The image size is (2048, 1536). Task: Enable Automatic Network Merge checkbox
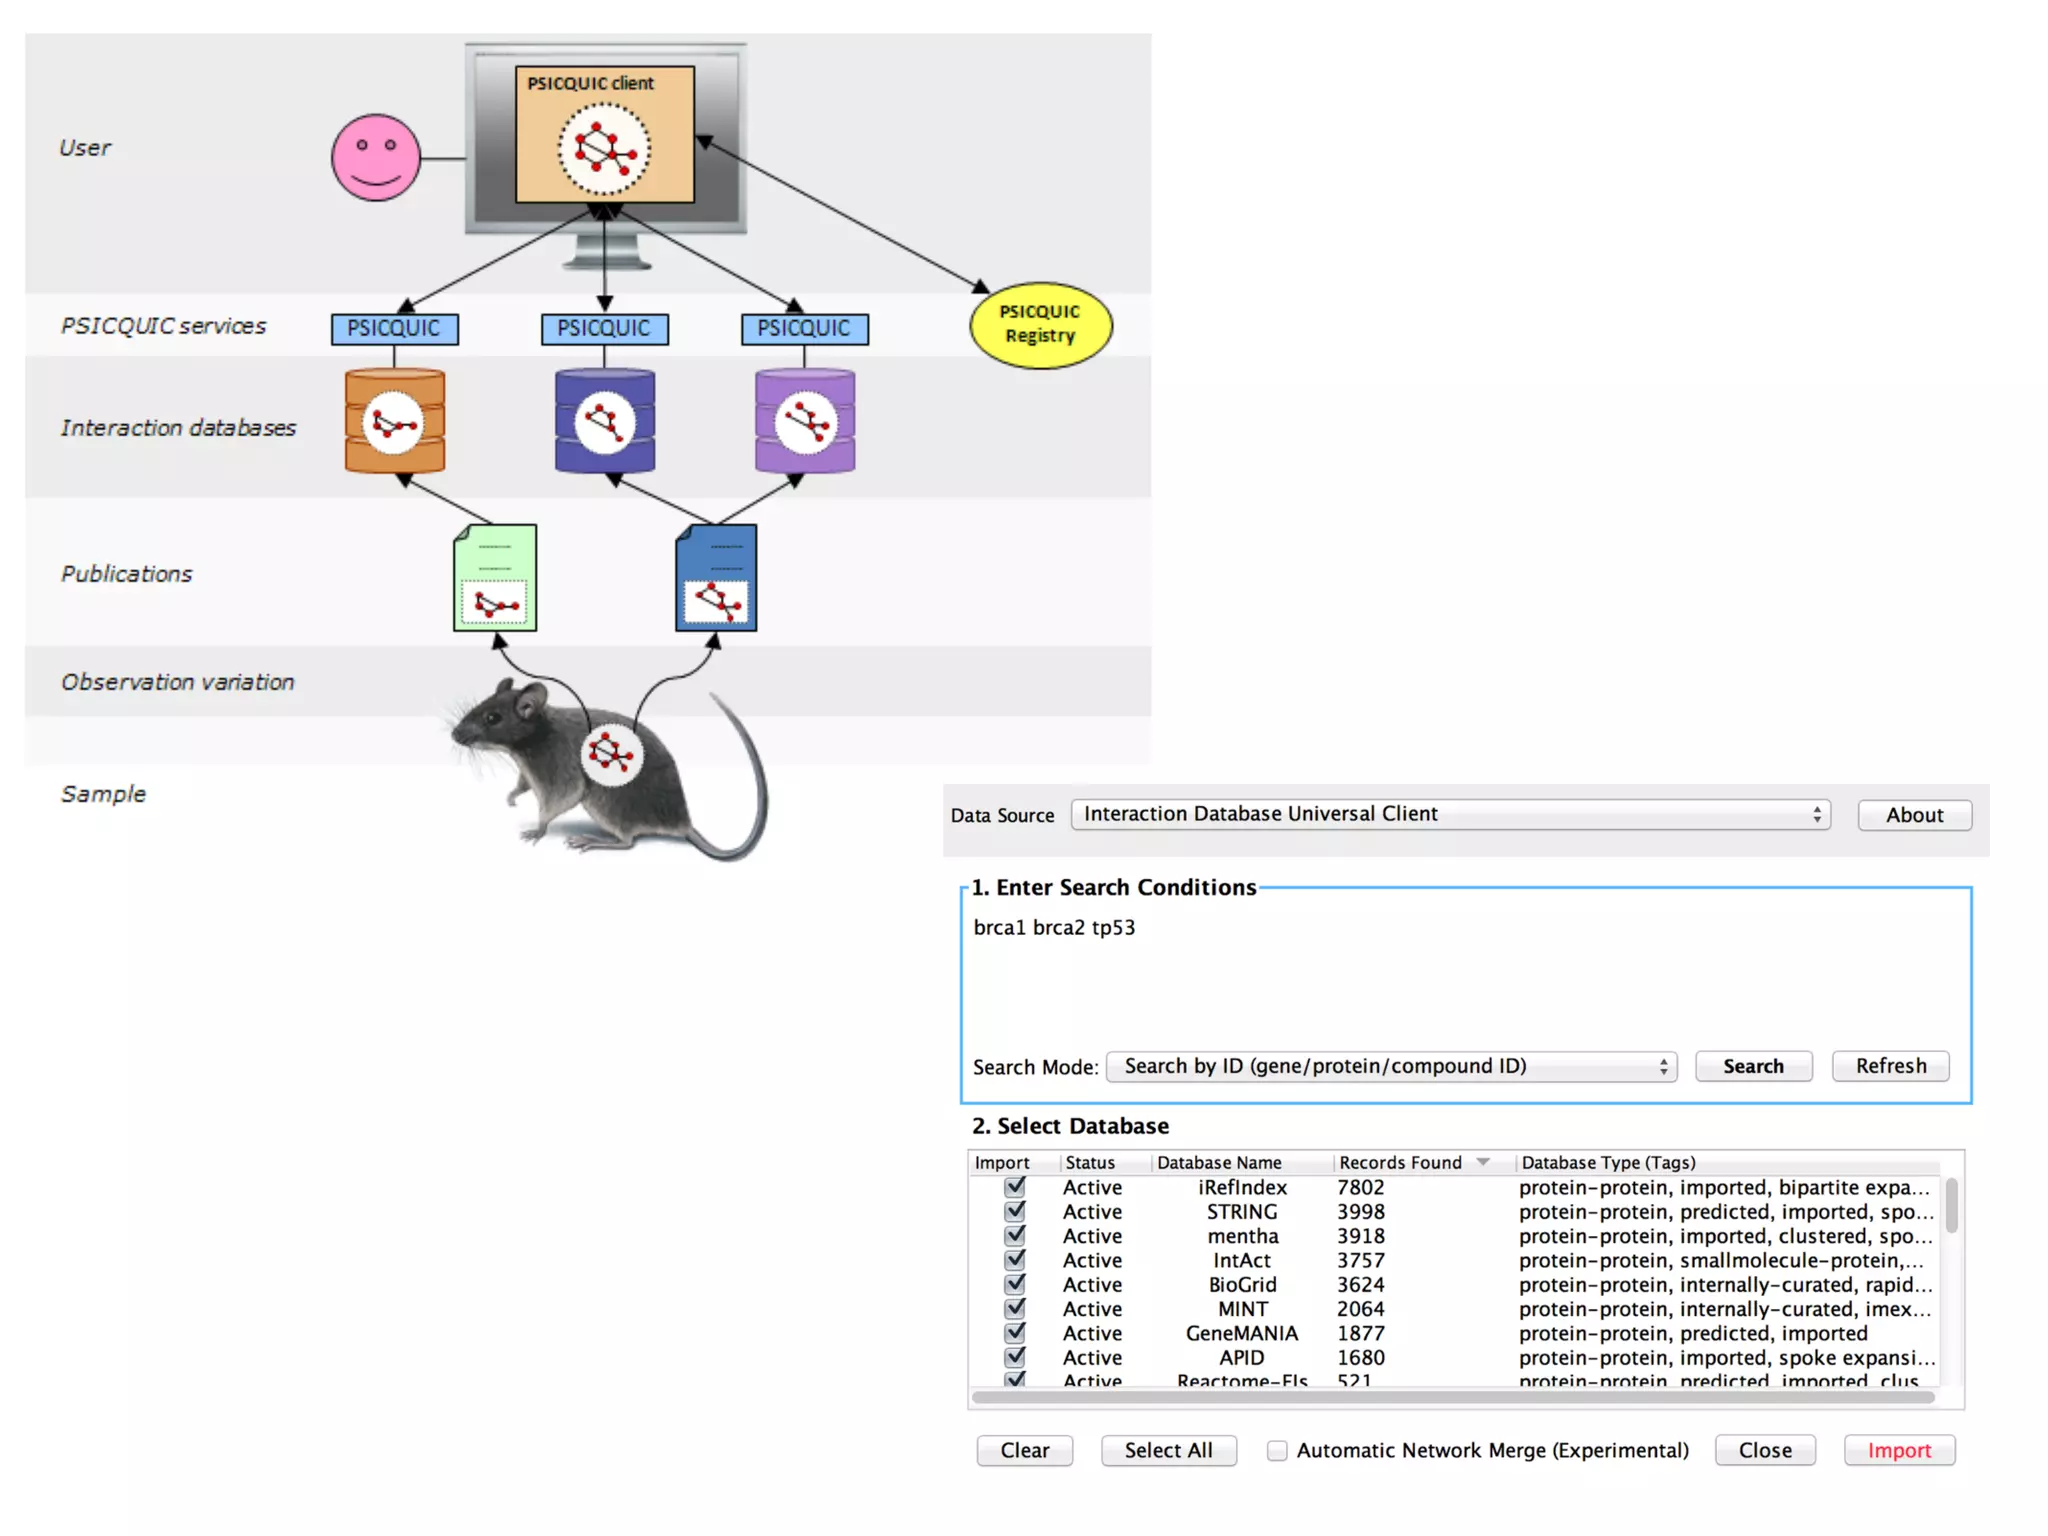click(x=1277, y=1450)
